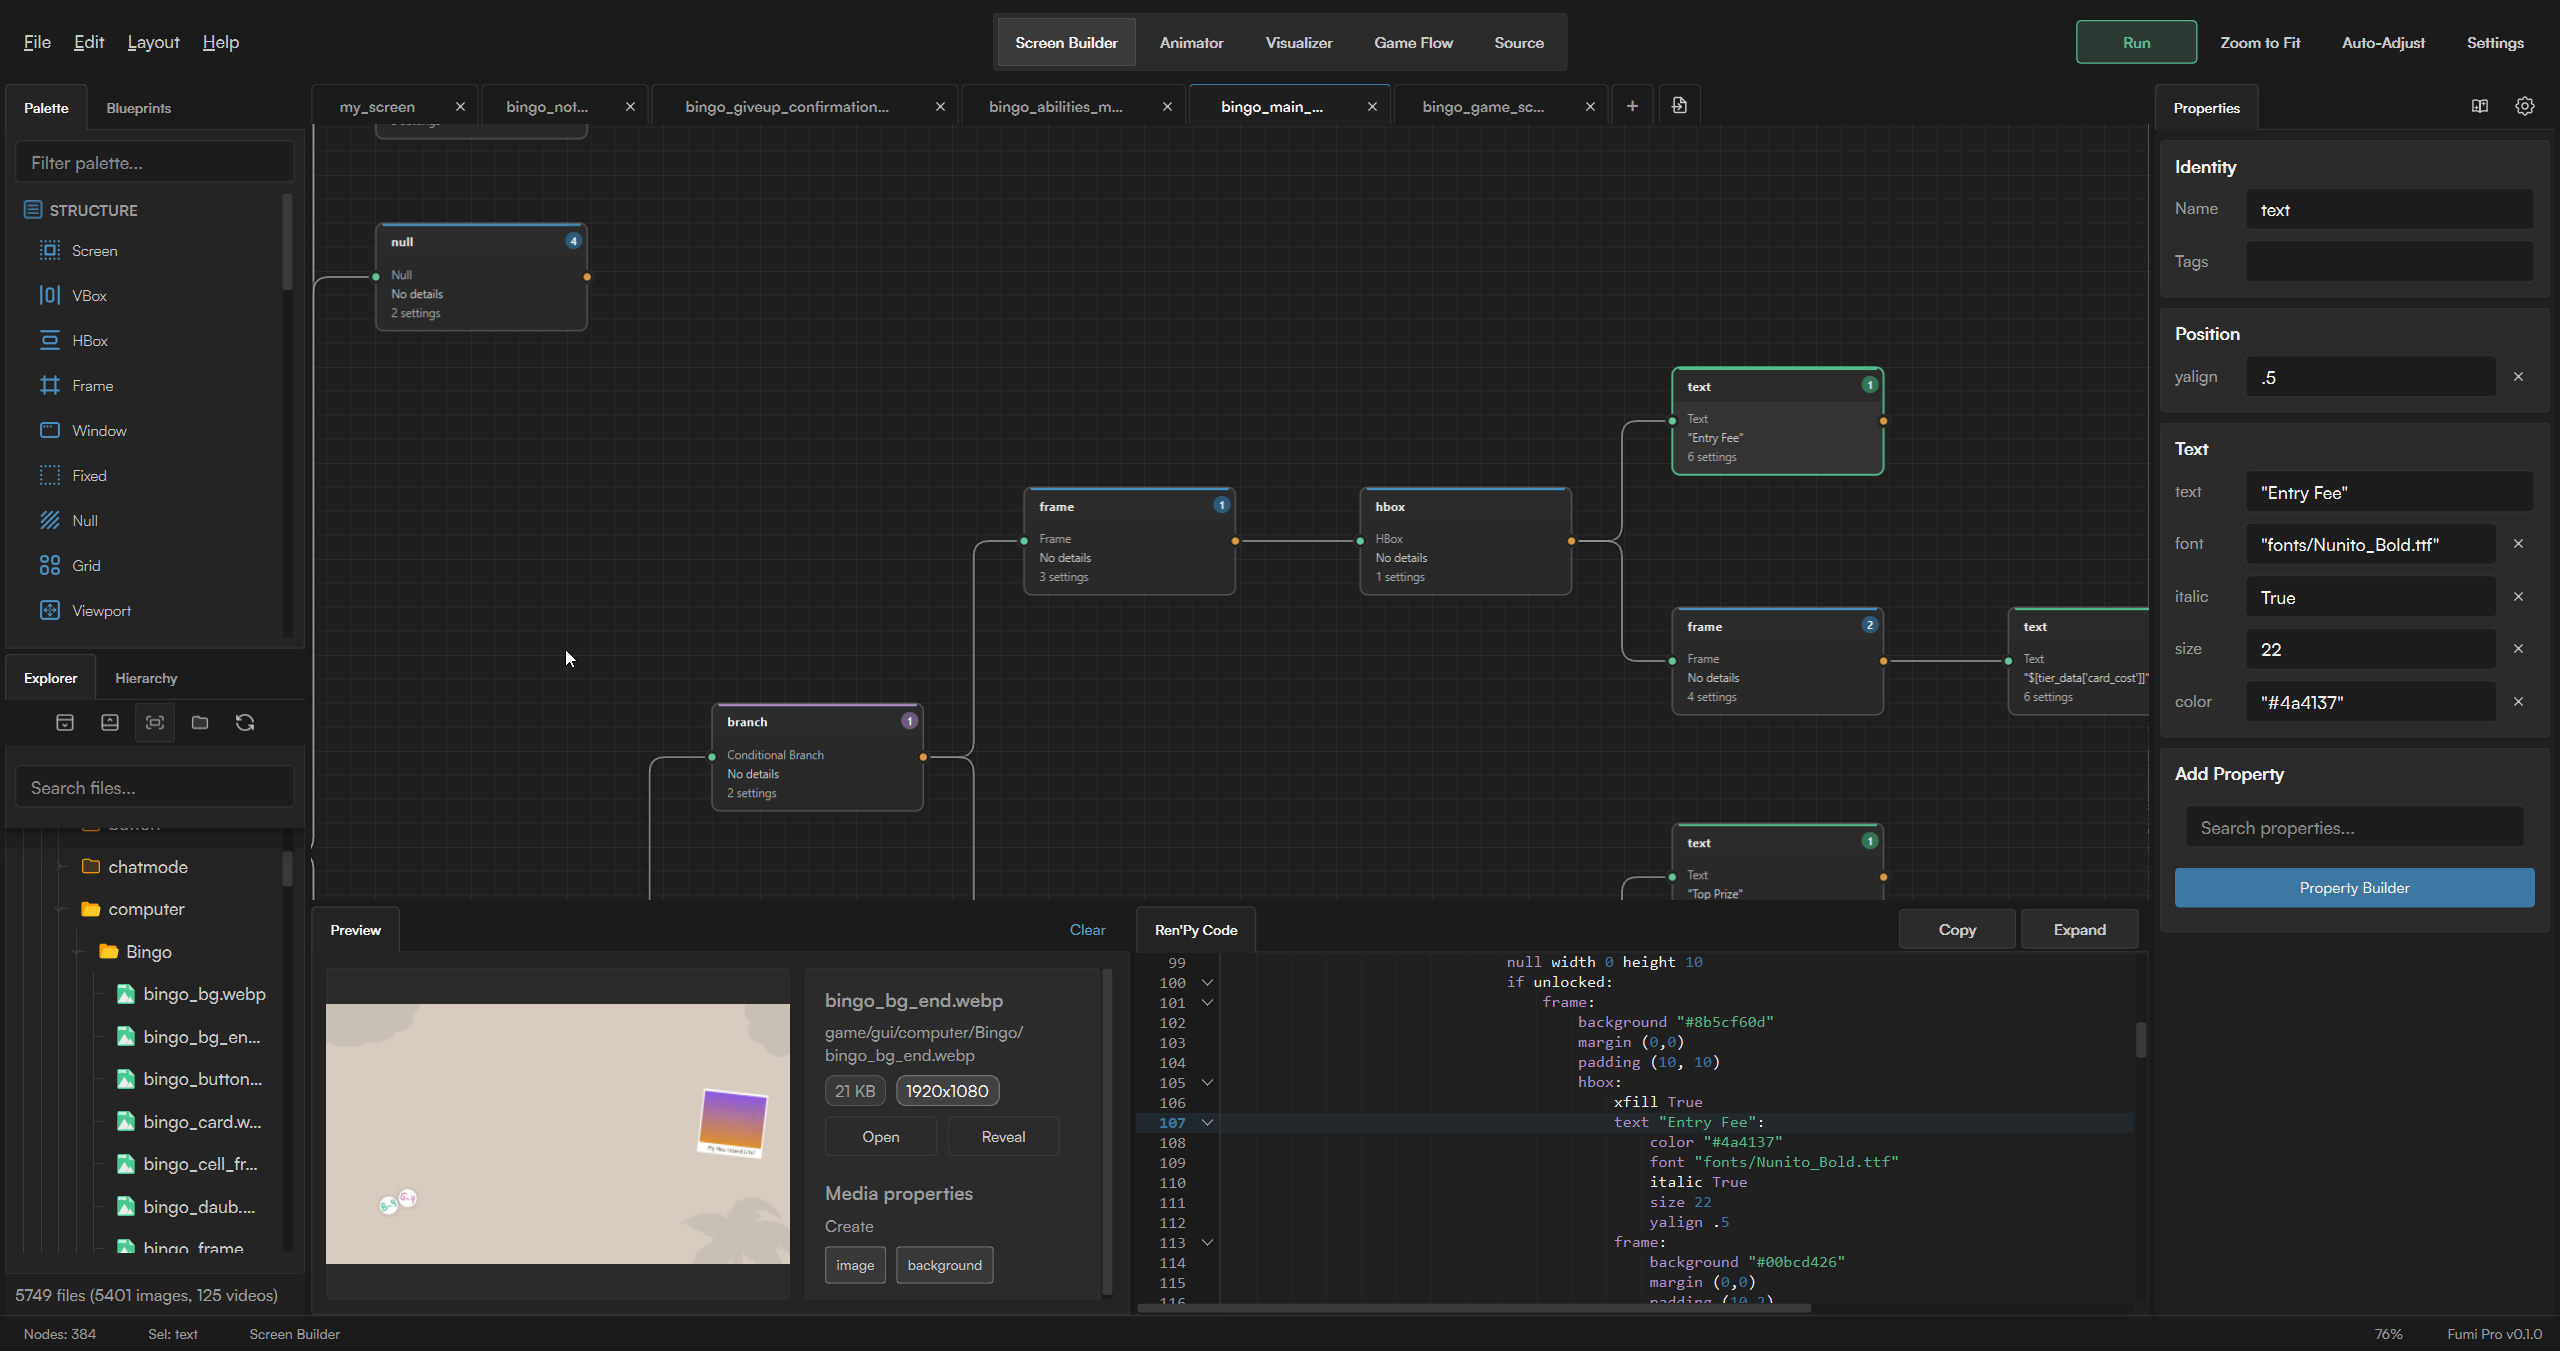Open the Source mode tab
2560x1351 pixels.
[x=1519, y=43]
